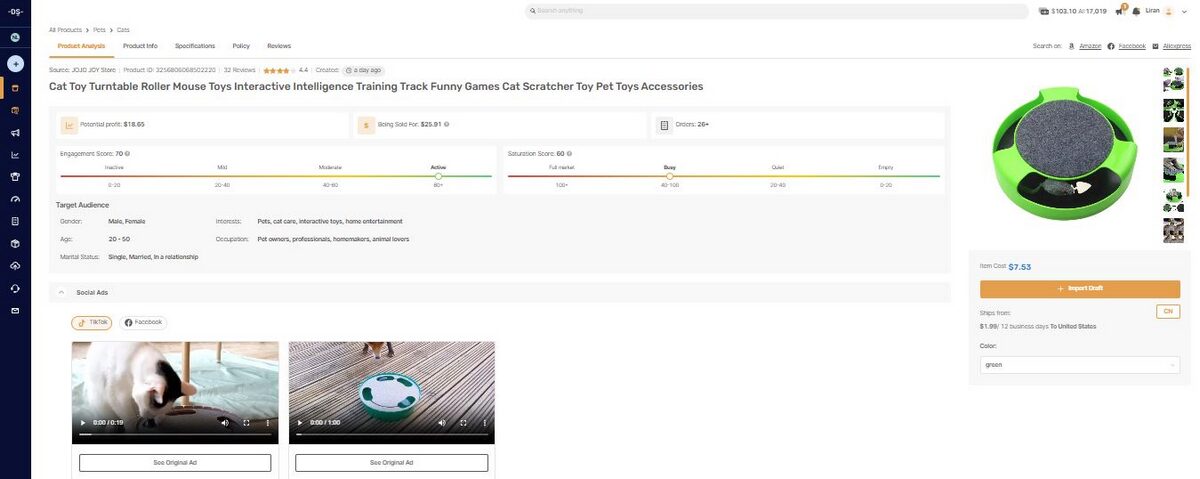This screenshot has height=479, width=1200.
Task: Select the first product thumbnail
Action: coord(1173,79)
